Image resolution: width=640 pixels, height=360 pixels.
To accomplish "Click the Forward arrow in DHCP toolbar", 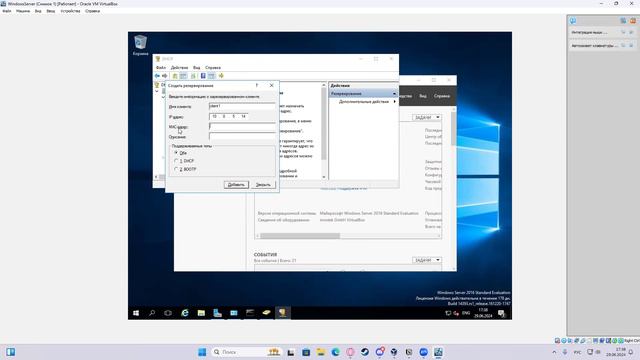I will (x=164, y=76).
